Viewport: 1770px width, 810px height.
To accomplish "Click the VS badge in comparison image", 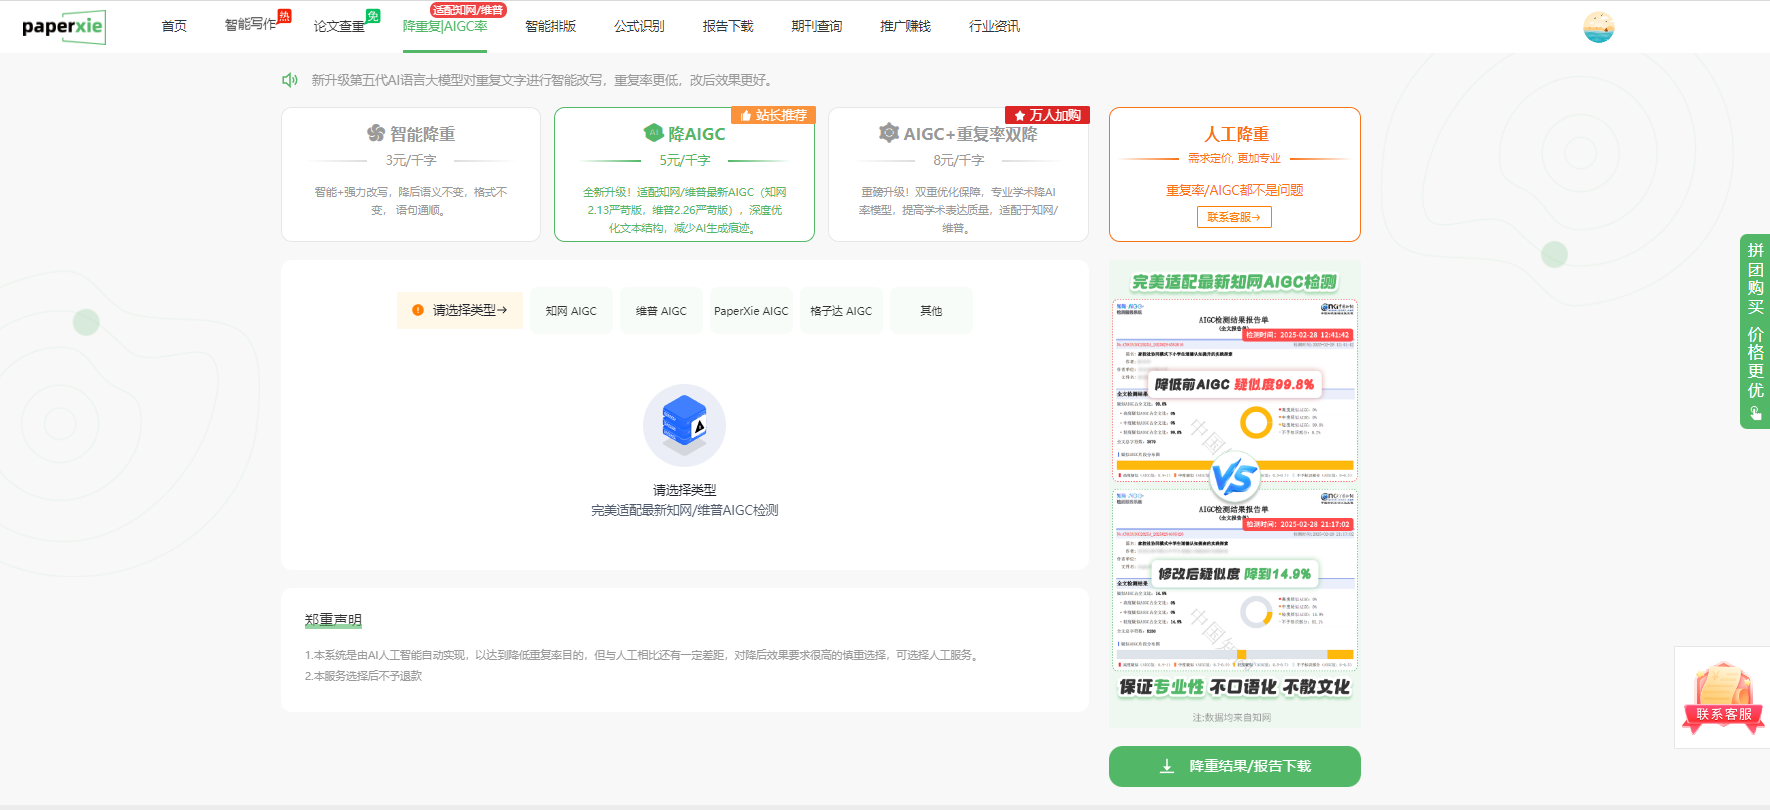I will (1234, 478).
